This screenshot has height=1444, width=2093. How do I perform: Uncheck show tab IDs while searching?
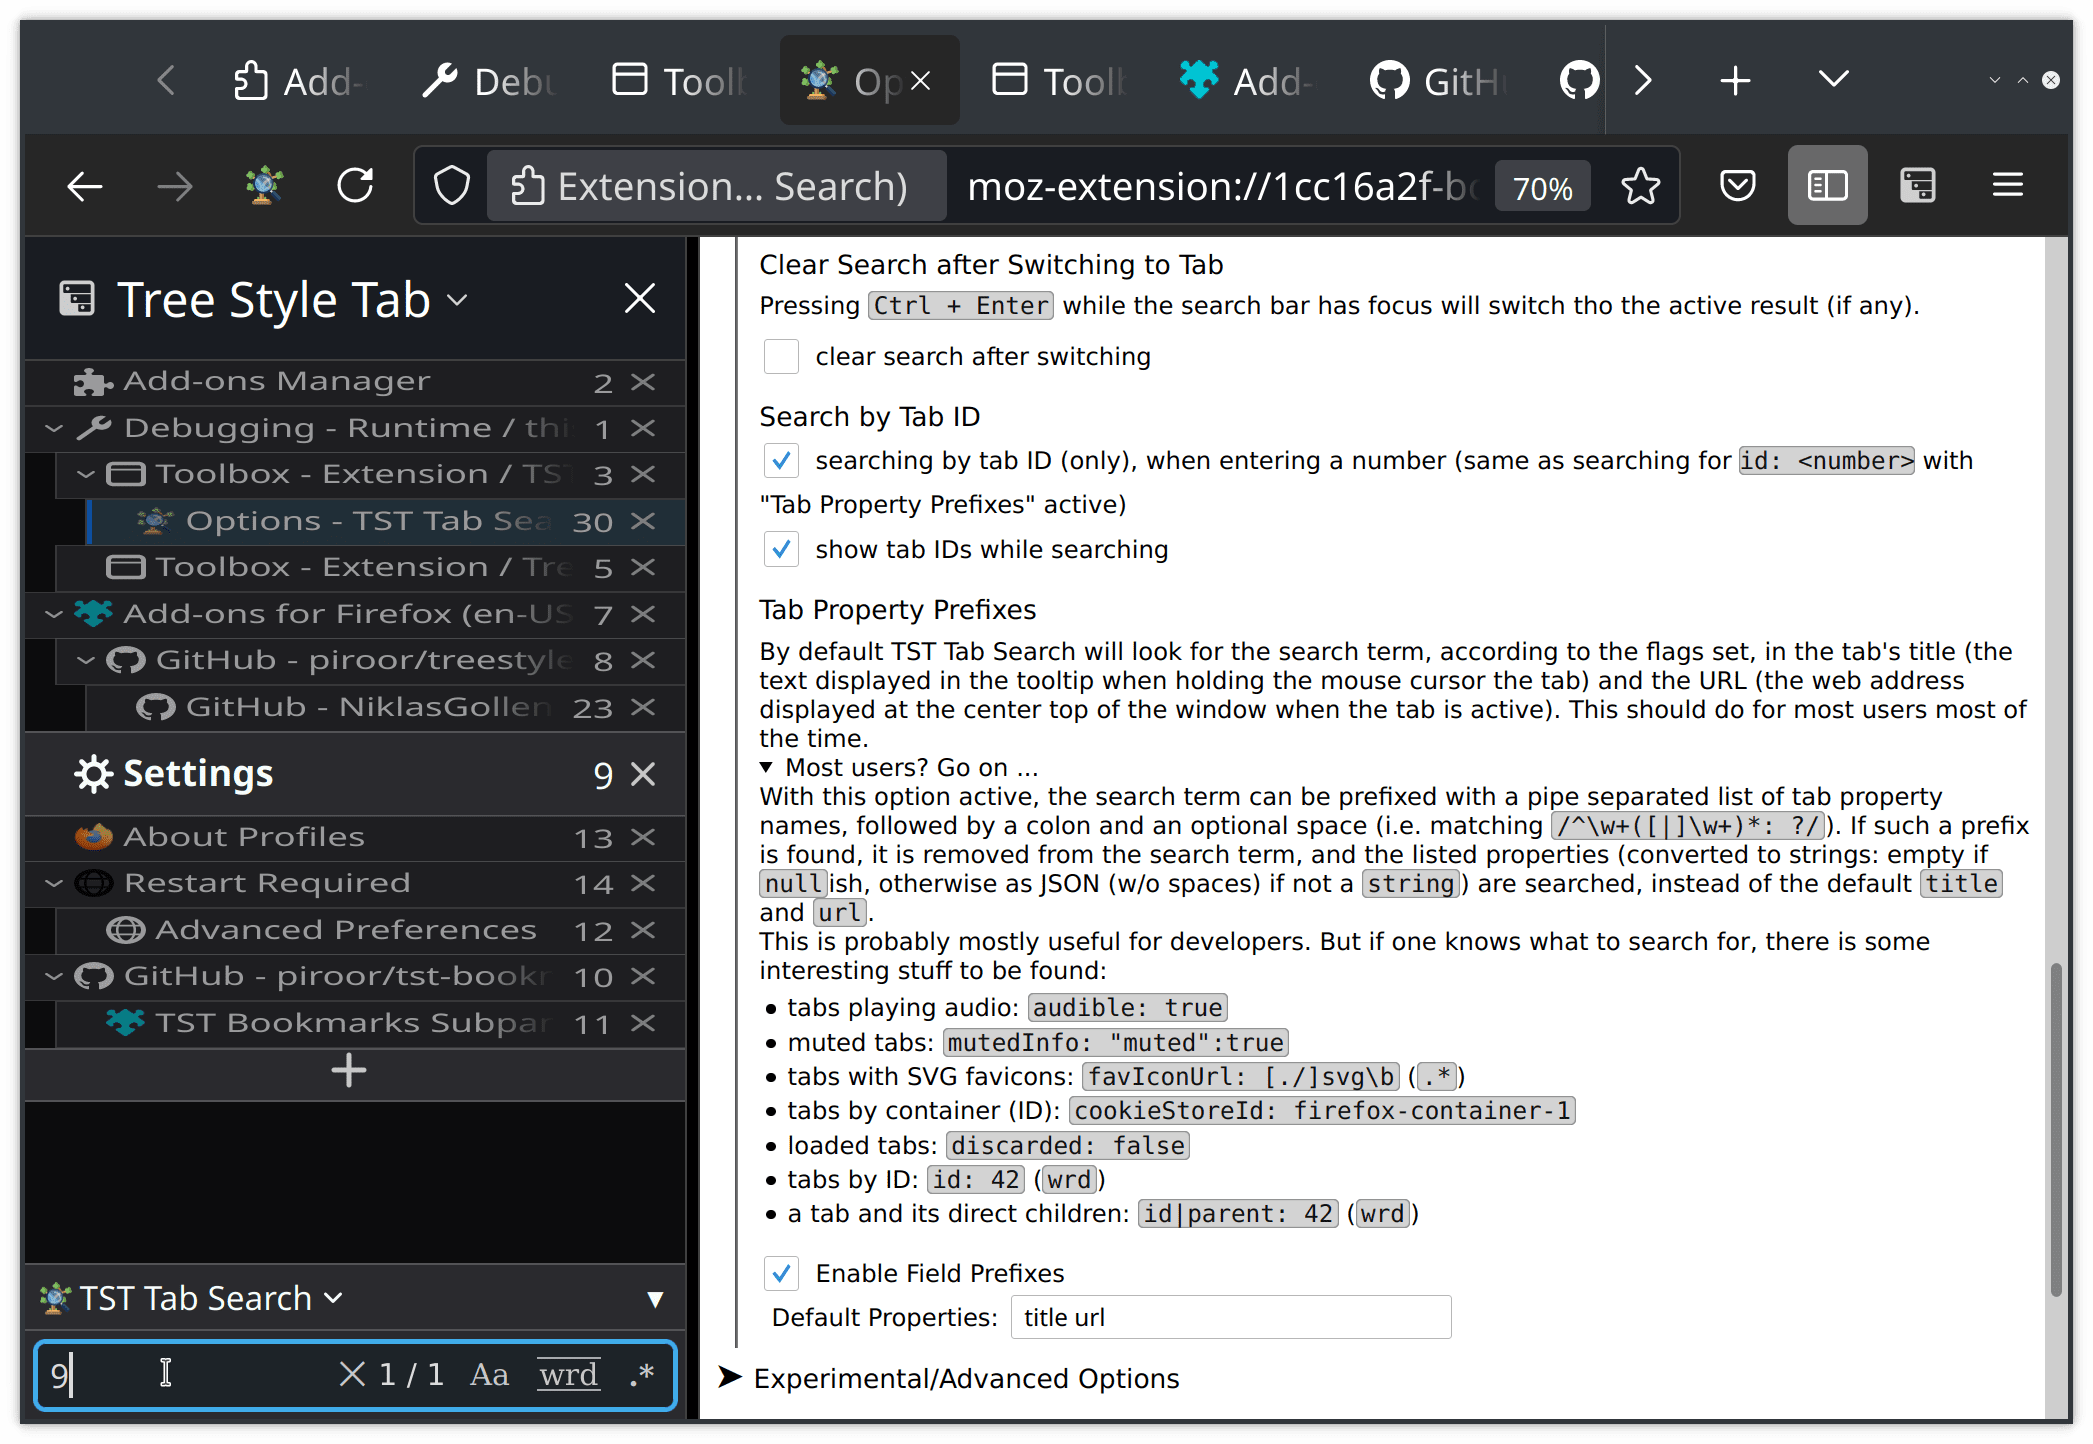click(781, 550)
